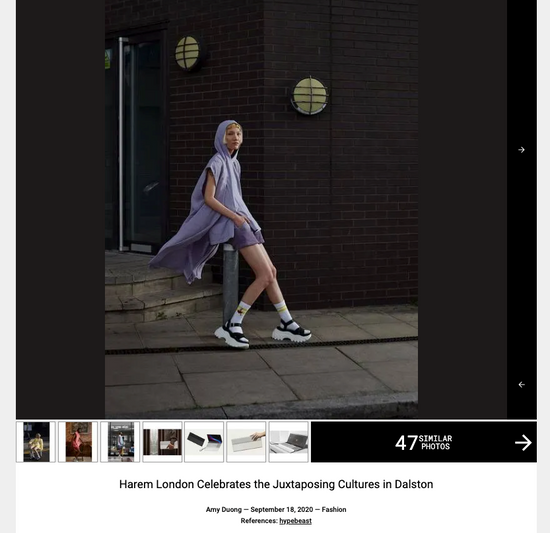Click the number 47 count
Image resolution: width=550 pixels, height=533 pixels.
pyautogui.click(x=406, y=443)
